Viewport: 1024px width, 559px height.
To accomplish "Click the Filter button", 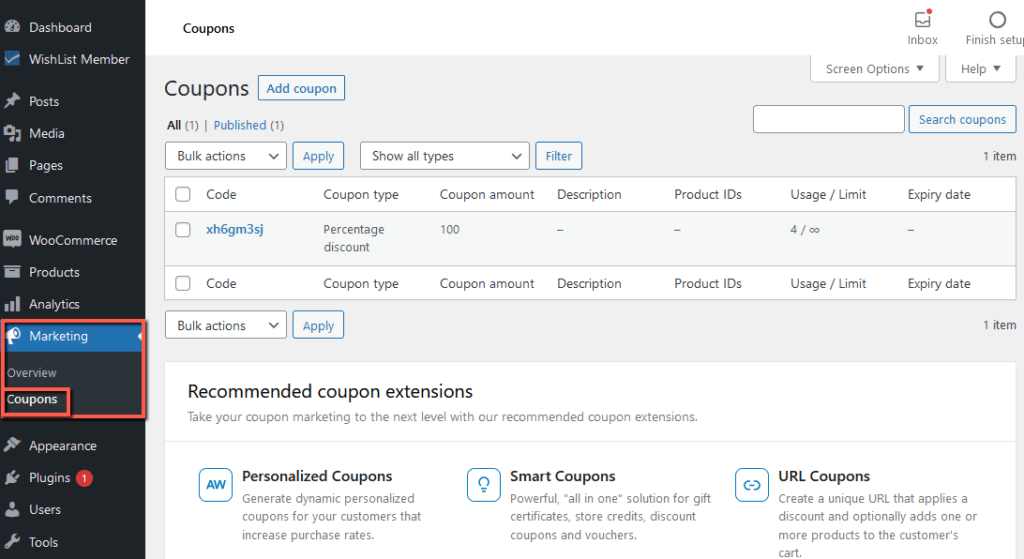I will tap(558, 156).
